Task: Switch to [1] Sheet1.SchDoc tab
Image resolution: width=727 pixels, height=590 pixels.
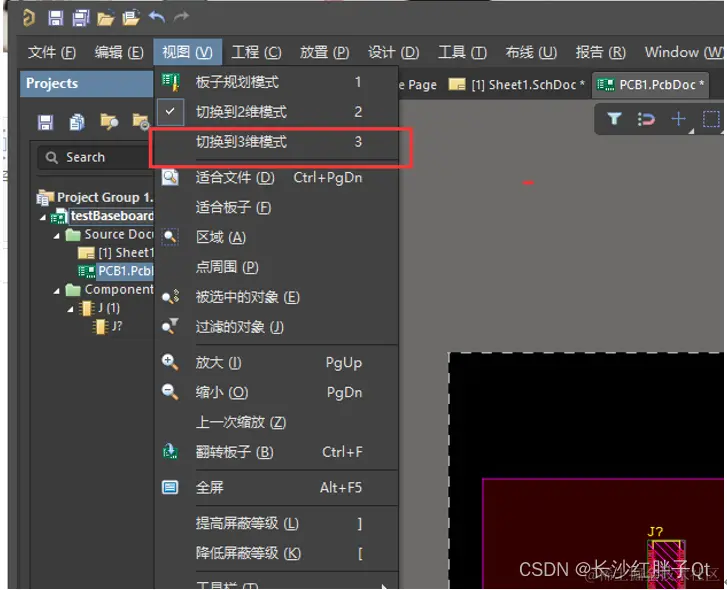Action: click(x=517, y=85)
